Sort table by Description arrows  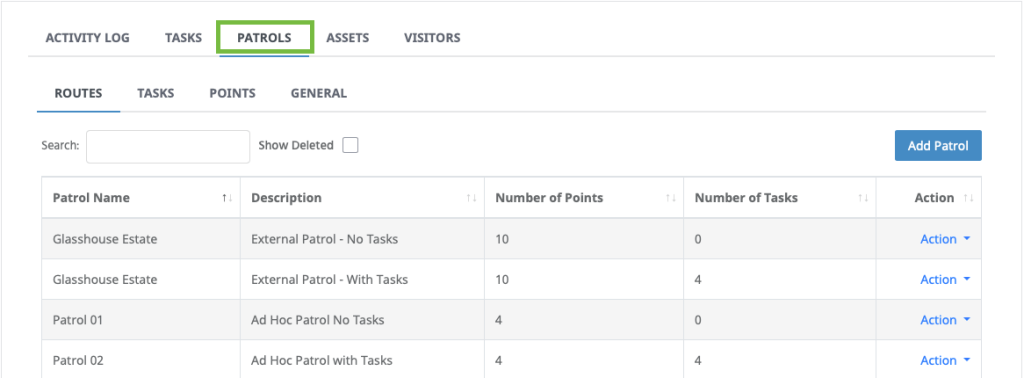(472, 198)
